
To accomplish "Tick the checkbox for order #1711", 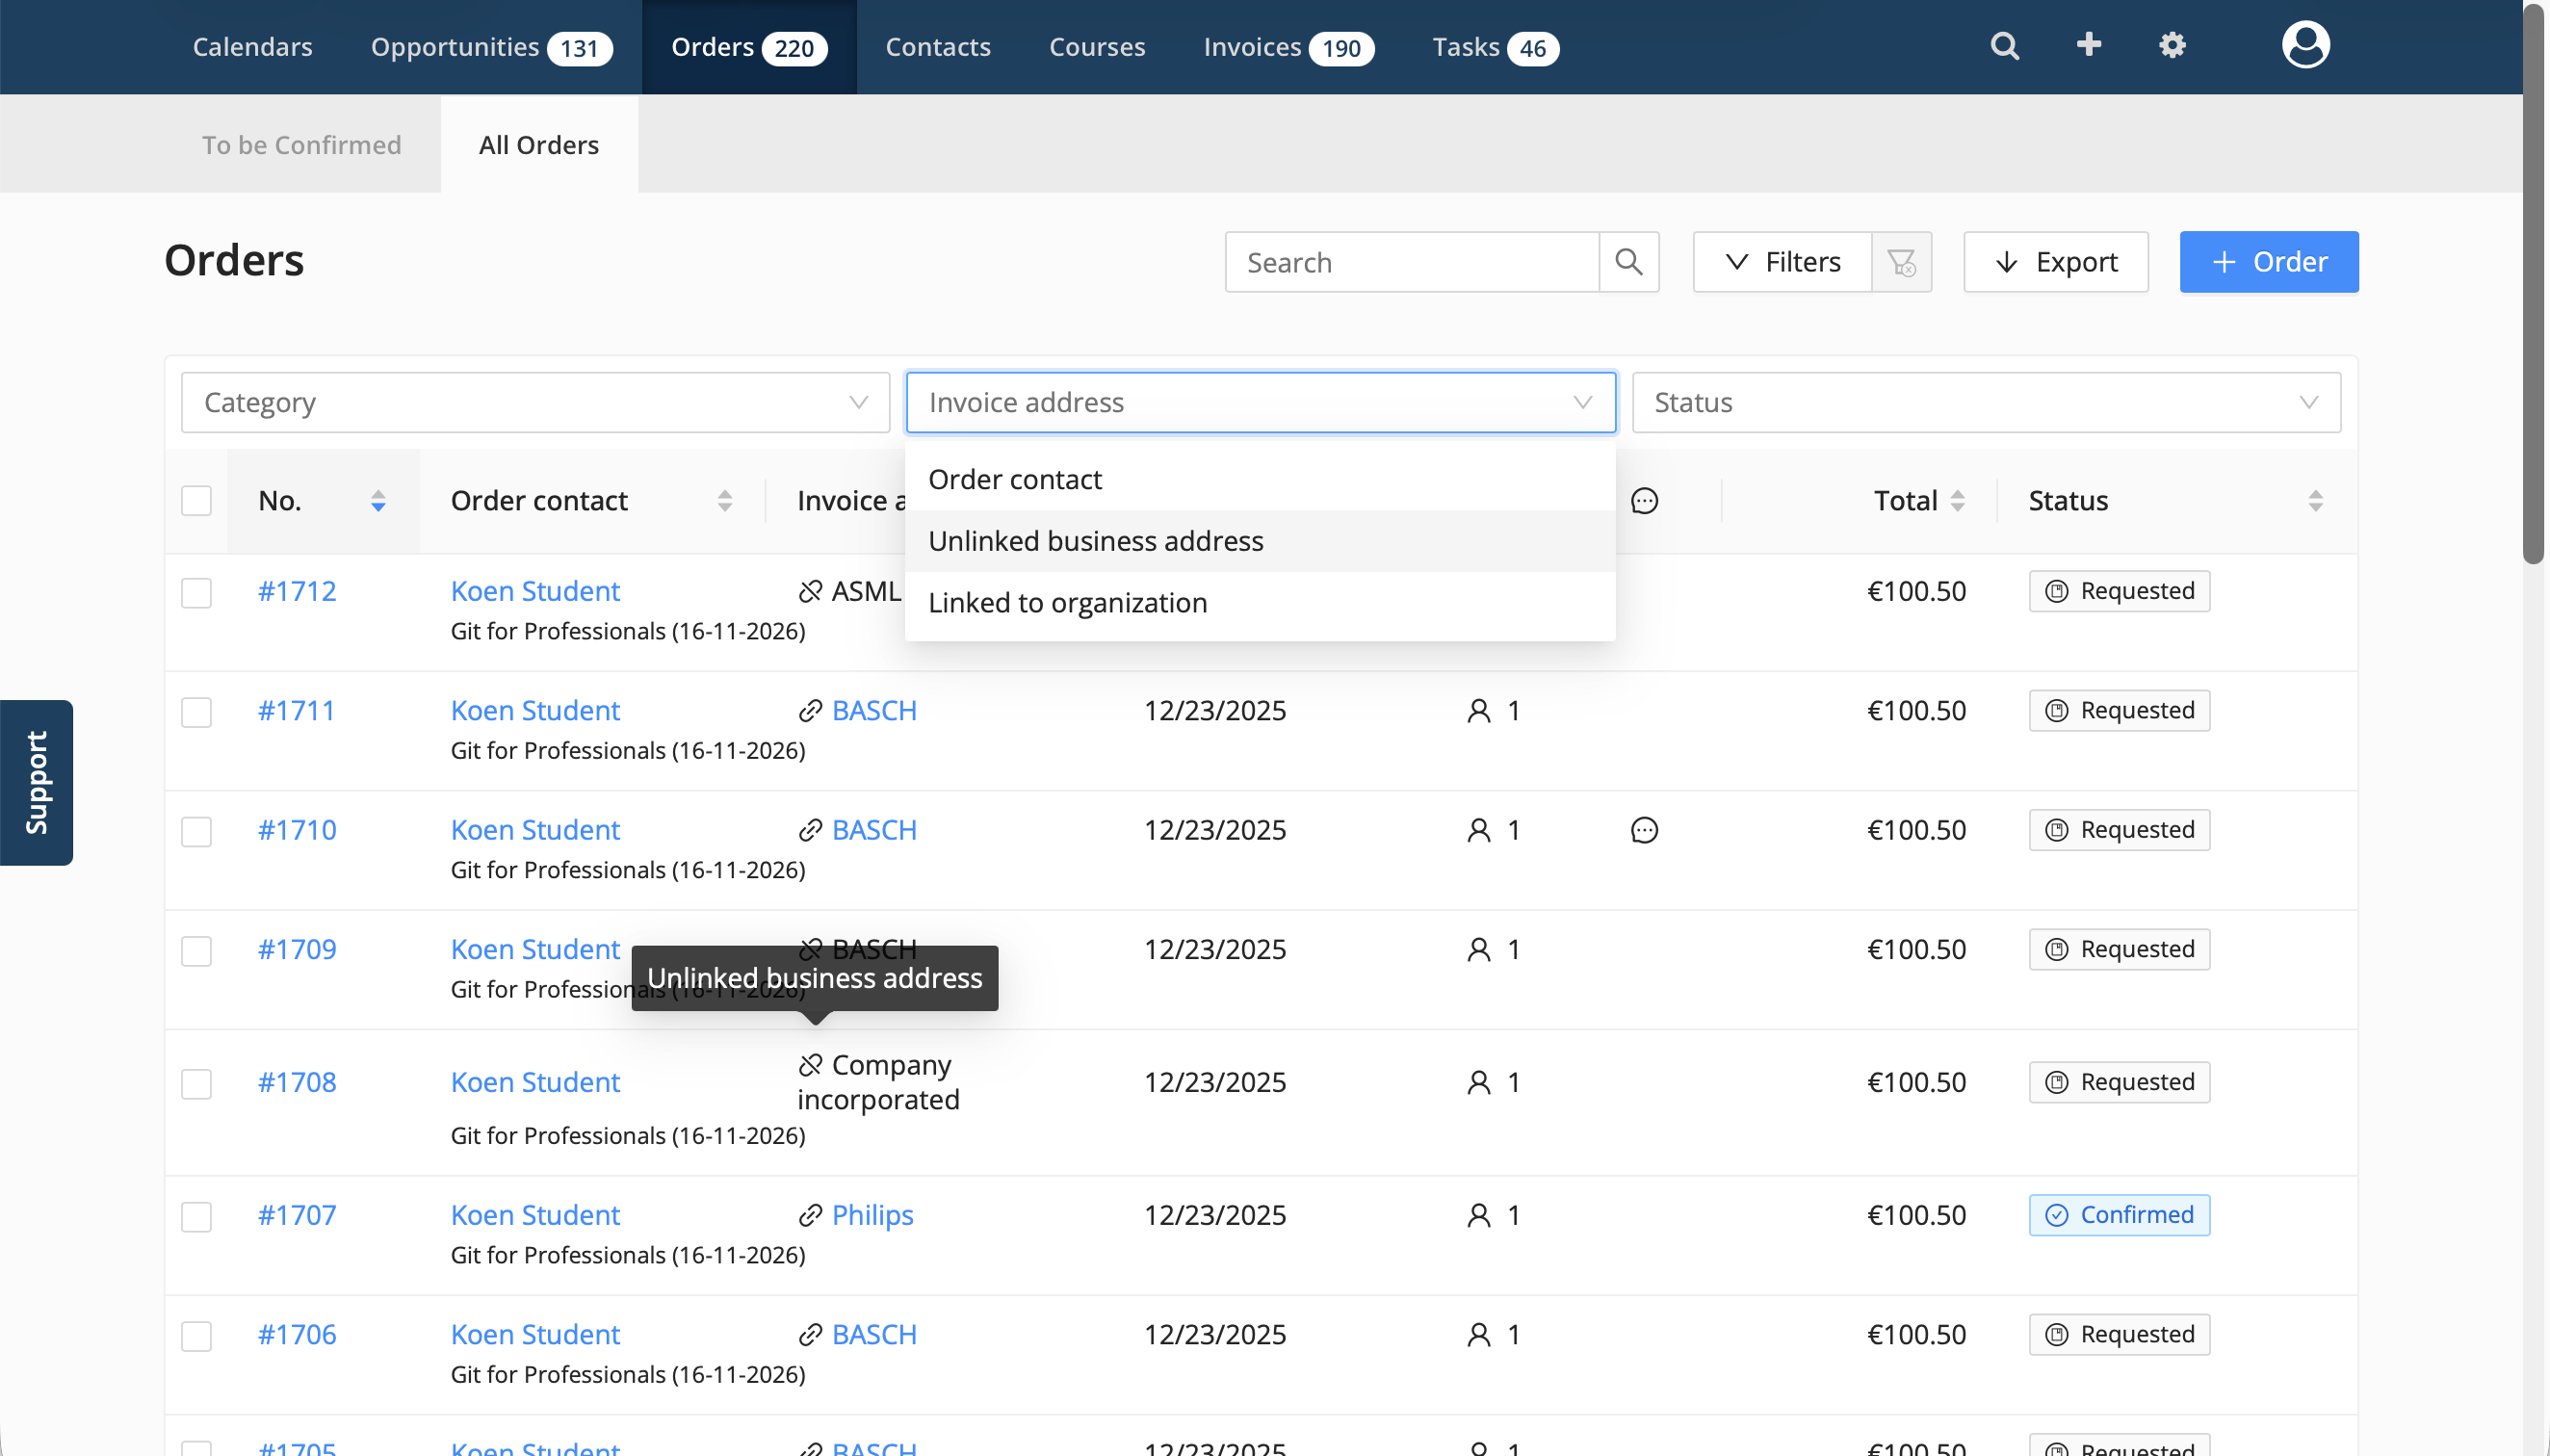I will tap(197, 712).
